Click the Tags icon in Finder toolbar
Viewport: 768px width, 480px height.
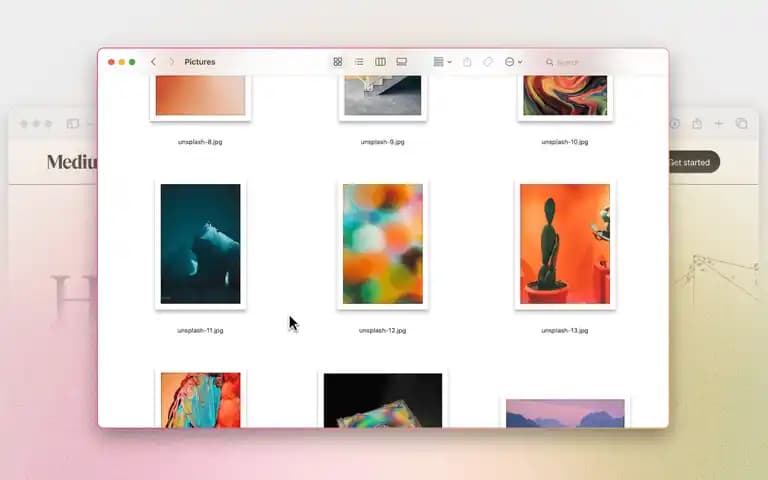488,62
